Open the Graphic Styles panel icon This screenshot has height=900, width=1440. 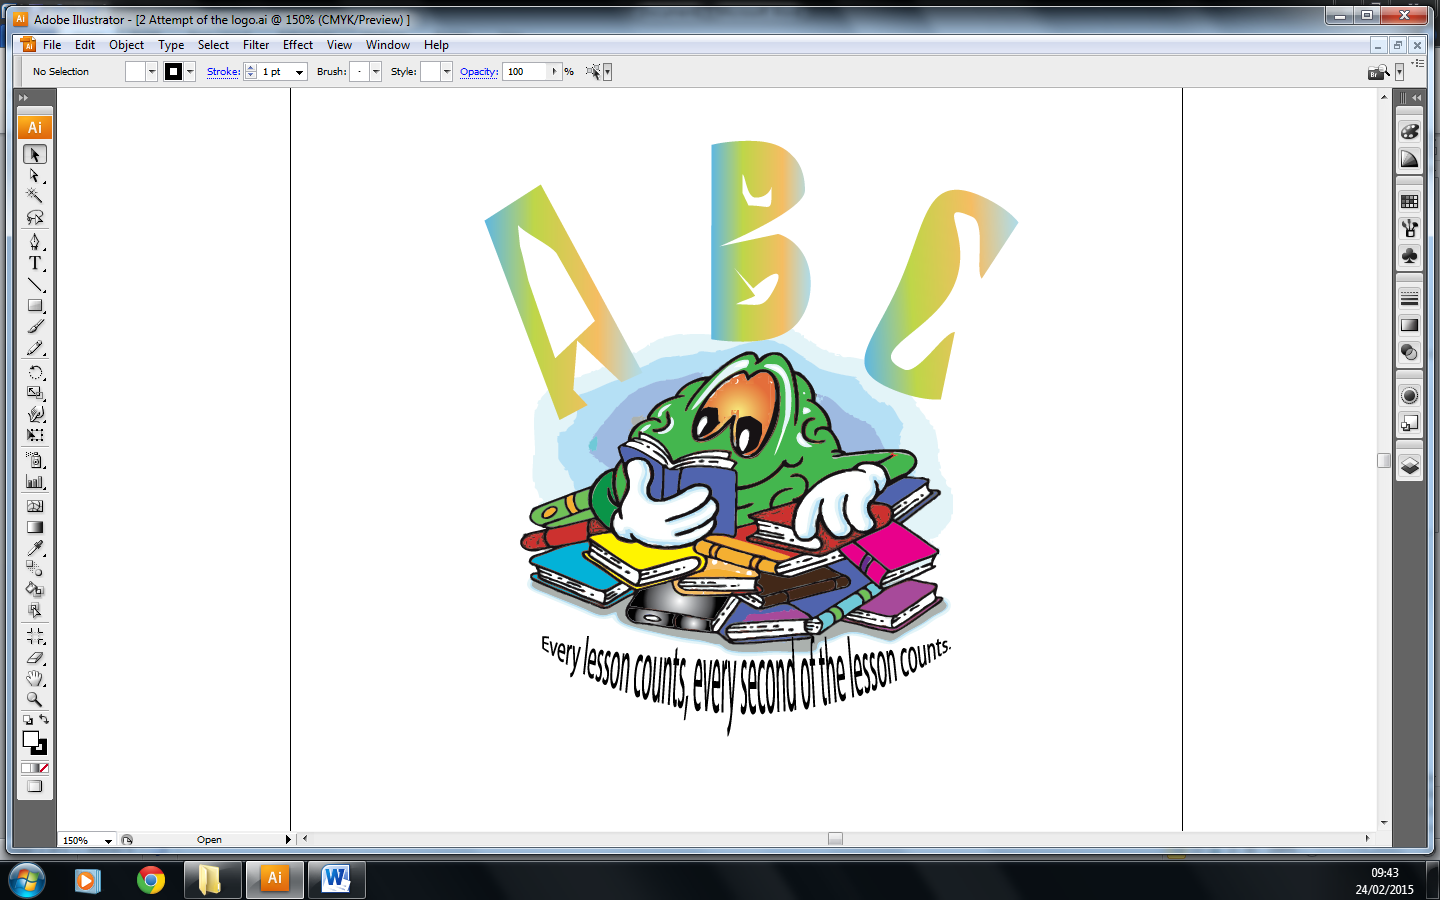pyautogui.click(x=1410, y=424)
